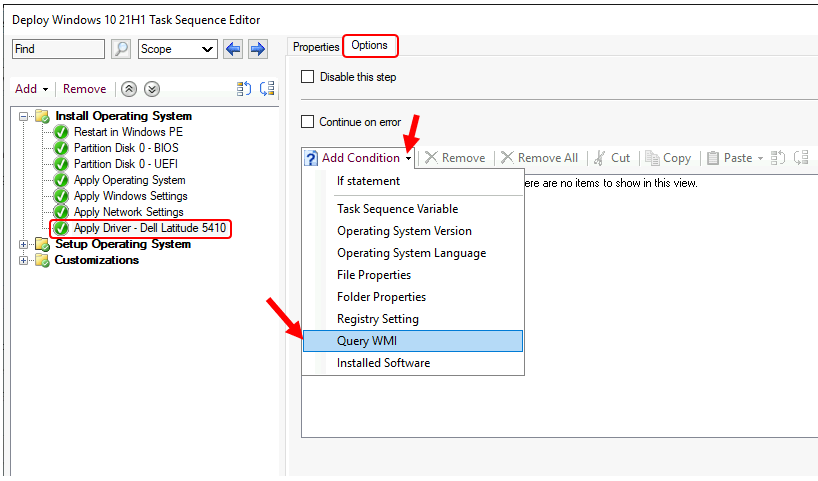818x481 pixels.
Task: Click the Find magnifier search icon
Action: pos(121,49)
